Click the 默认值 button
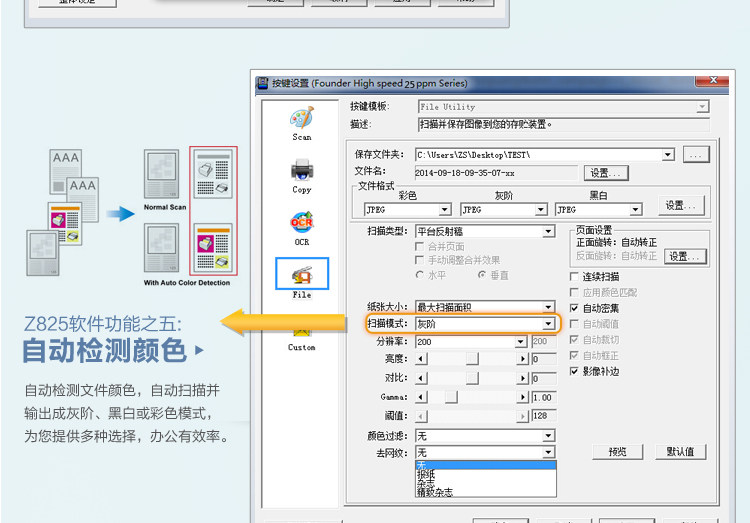The image size is (750, 523). (681, 452)
